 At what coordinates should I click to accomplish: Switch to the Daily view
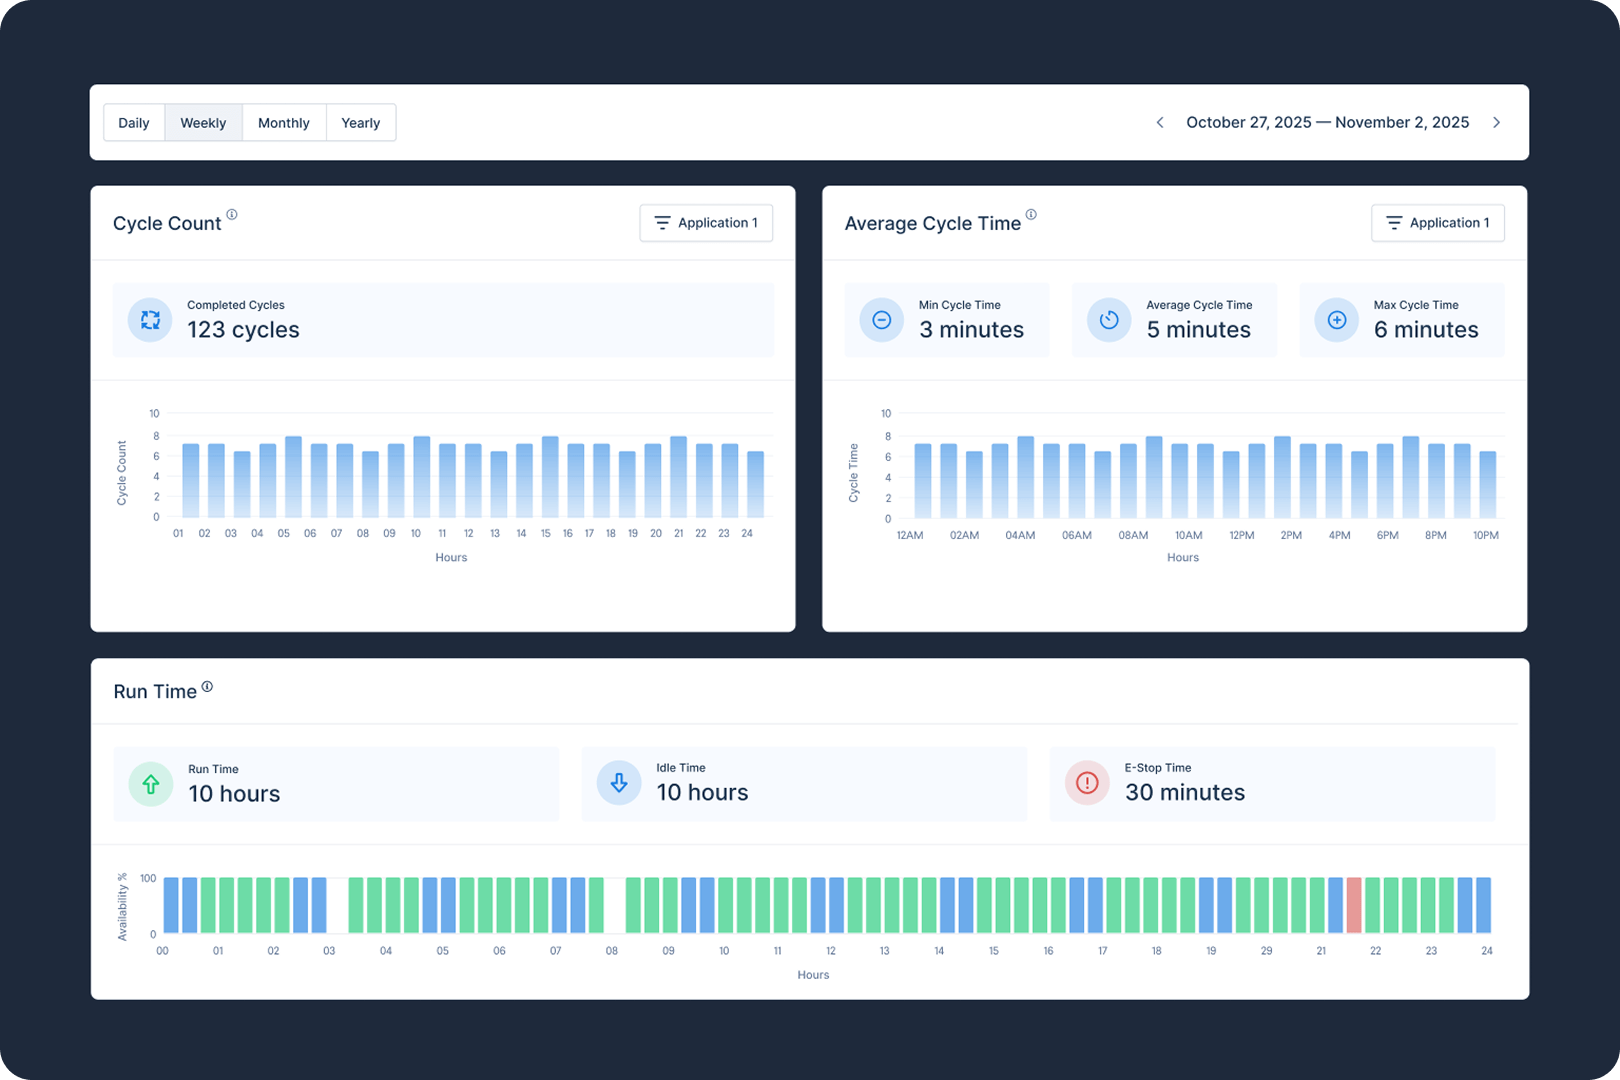pos(134,123)
